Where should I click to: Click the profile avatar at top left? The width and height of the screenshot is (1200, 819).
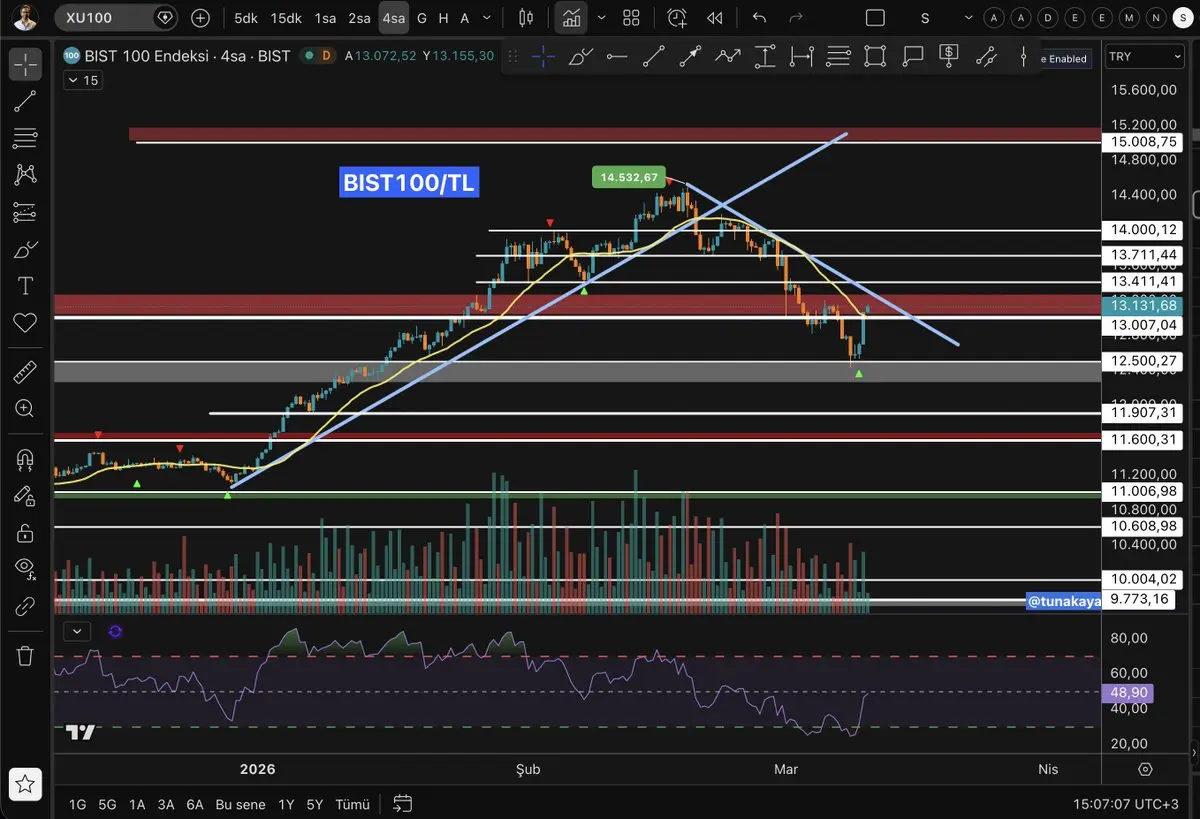pos(26,17)
